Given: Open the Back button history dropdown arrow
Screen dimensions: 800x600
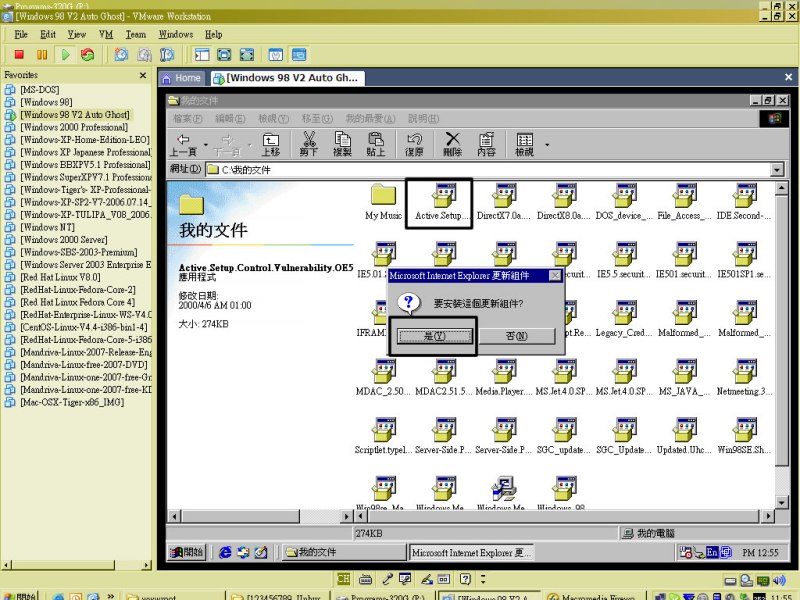Looking at the screenshot, I should (x=206, y=145).
